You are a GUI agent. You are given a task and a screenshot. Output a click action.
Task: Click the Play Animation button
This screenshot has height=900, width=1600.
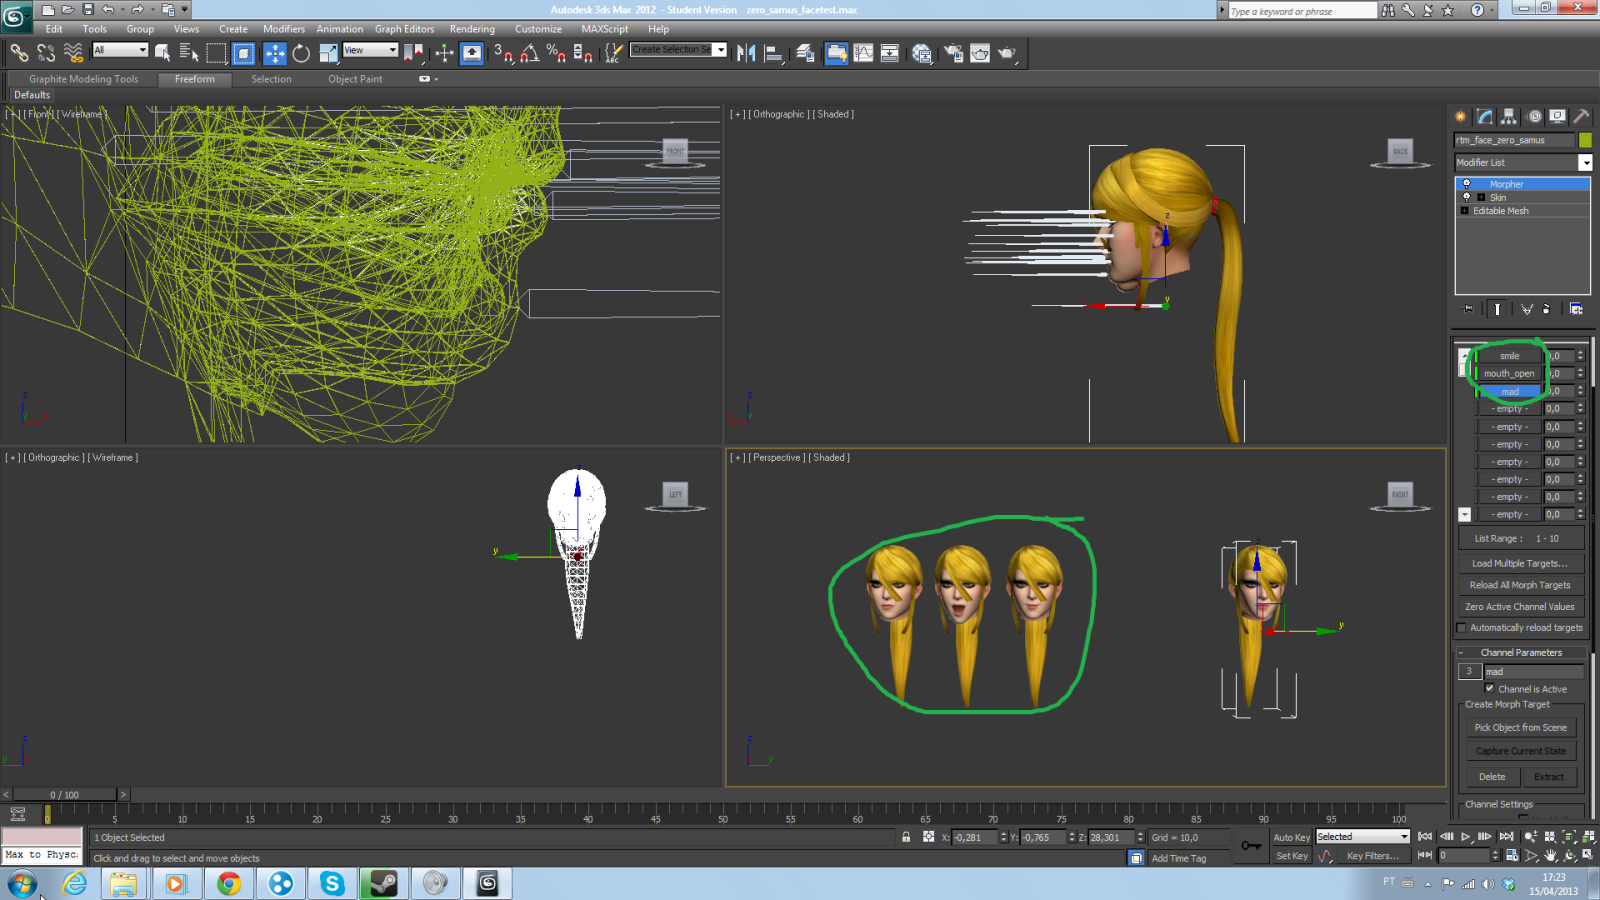pos(1465,836)
